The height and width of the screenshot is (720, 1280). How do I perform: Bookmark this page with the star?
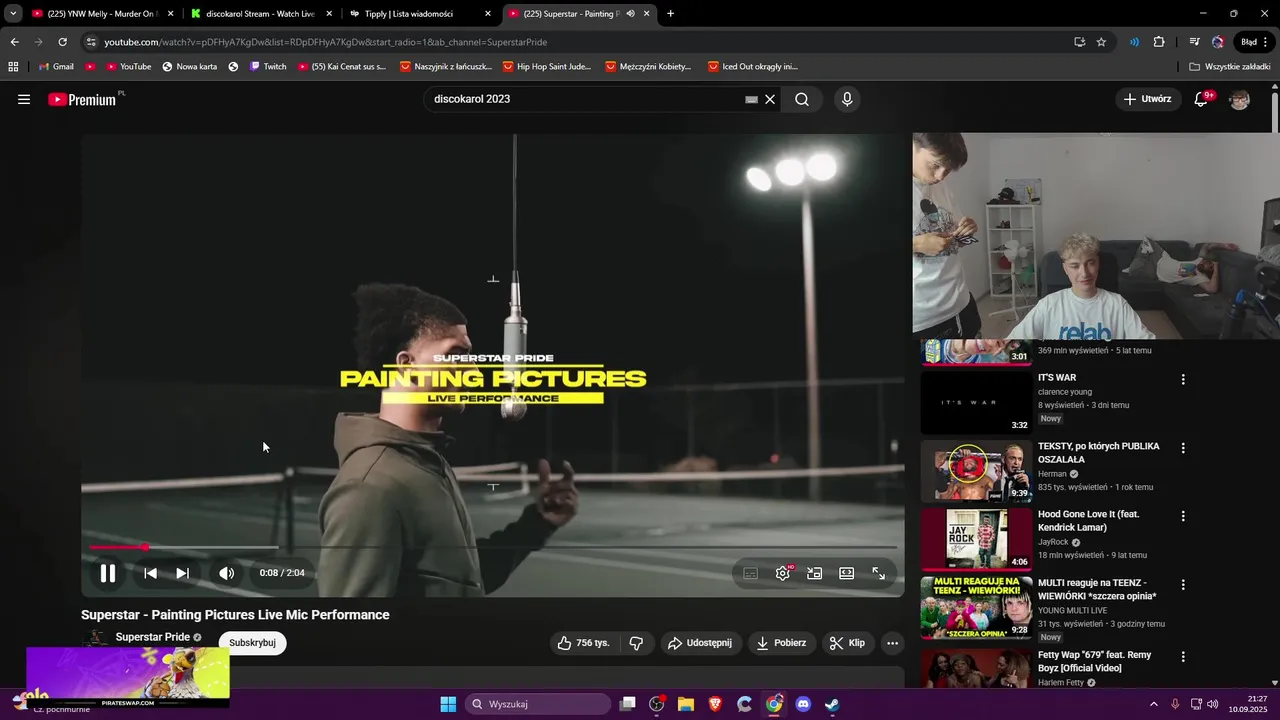(1101, 42)
